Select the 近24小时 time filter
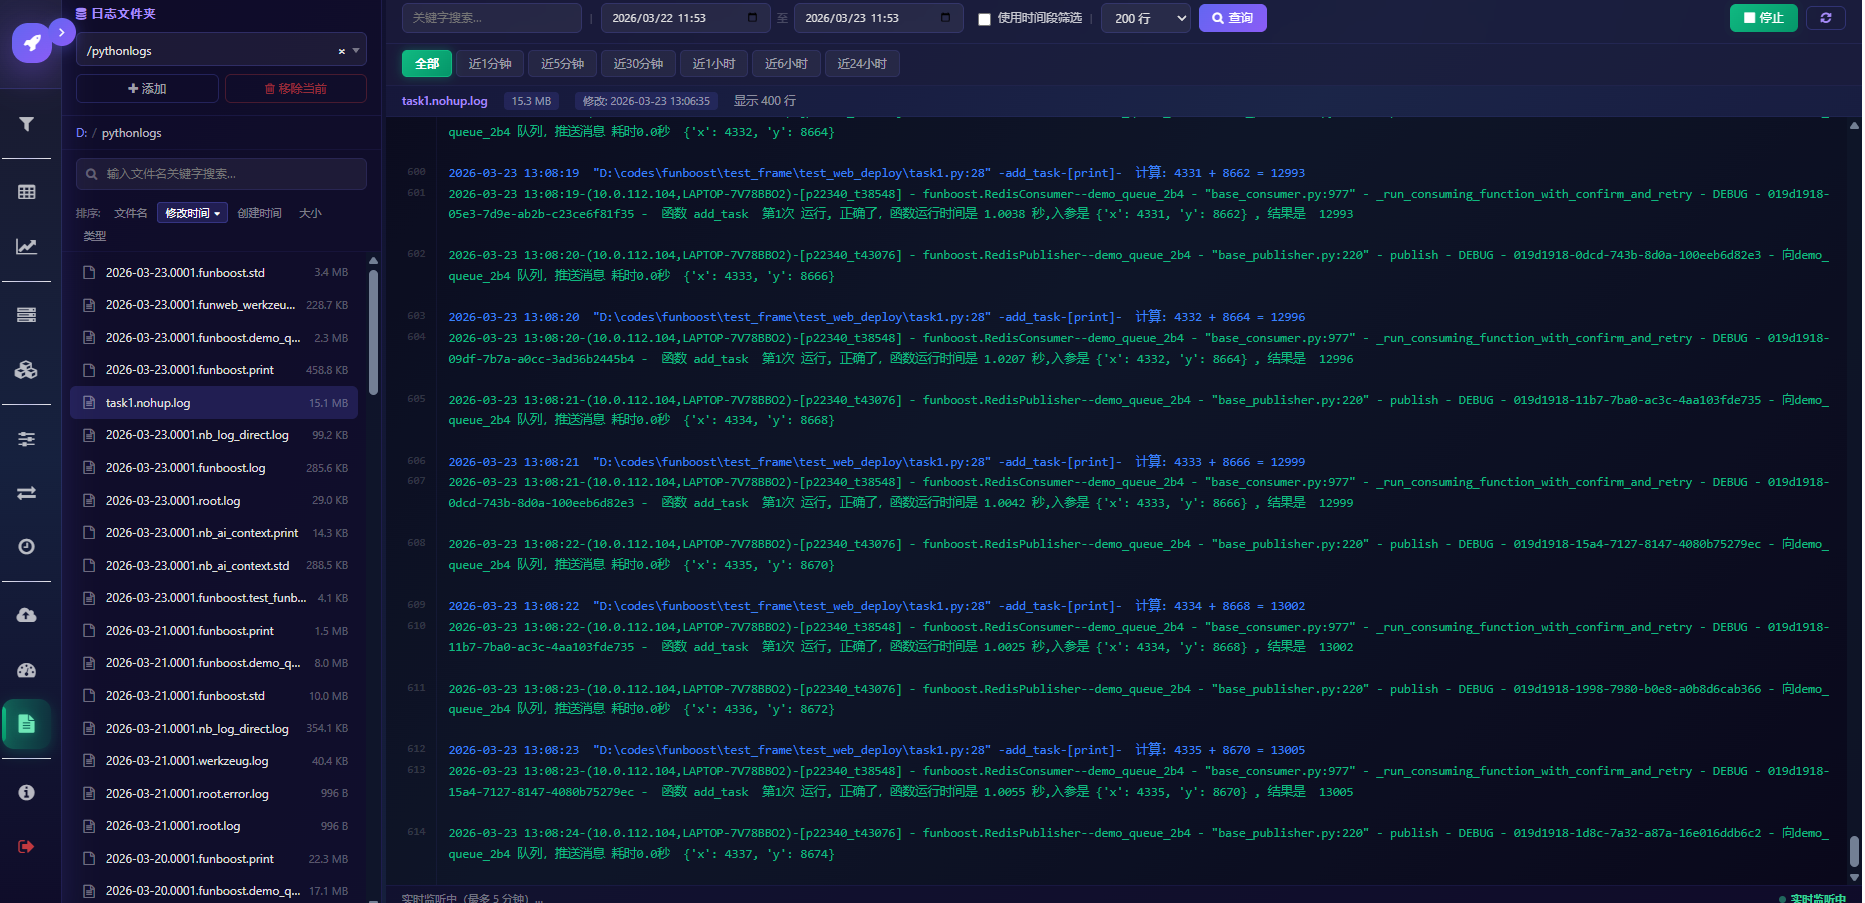The width and height of the screenshot is (1865, 903). 862,64
